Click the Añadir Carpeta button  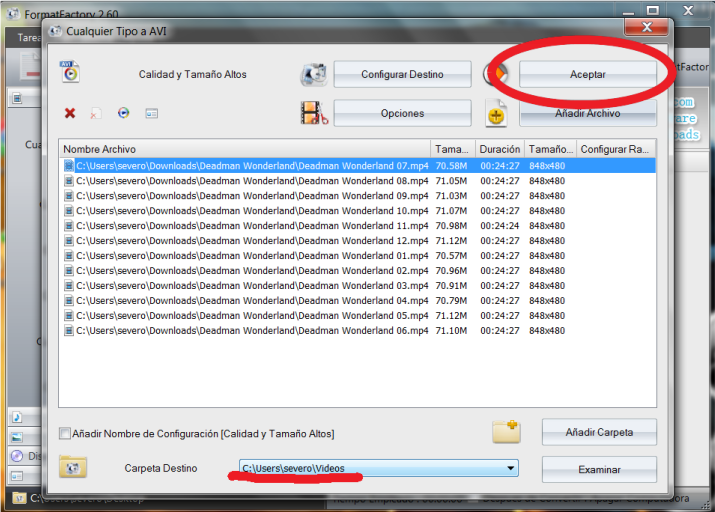click(x=599, y=432)
